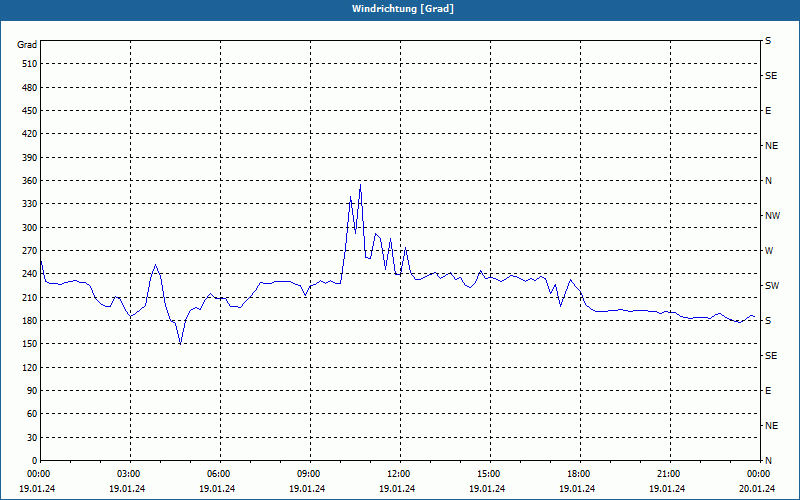Select the SE compass label level with 120
800x500 pixels.
coord(771,356)
